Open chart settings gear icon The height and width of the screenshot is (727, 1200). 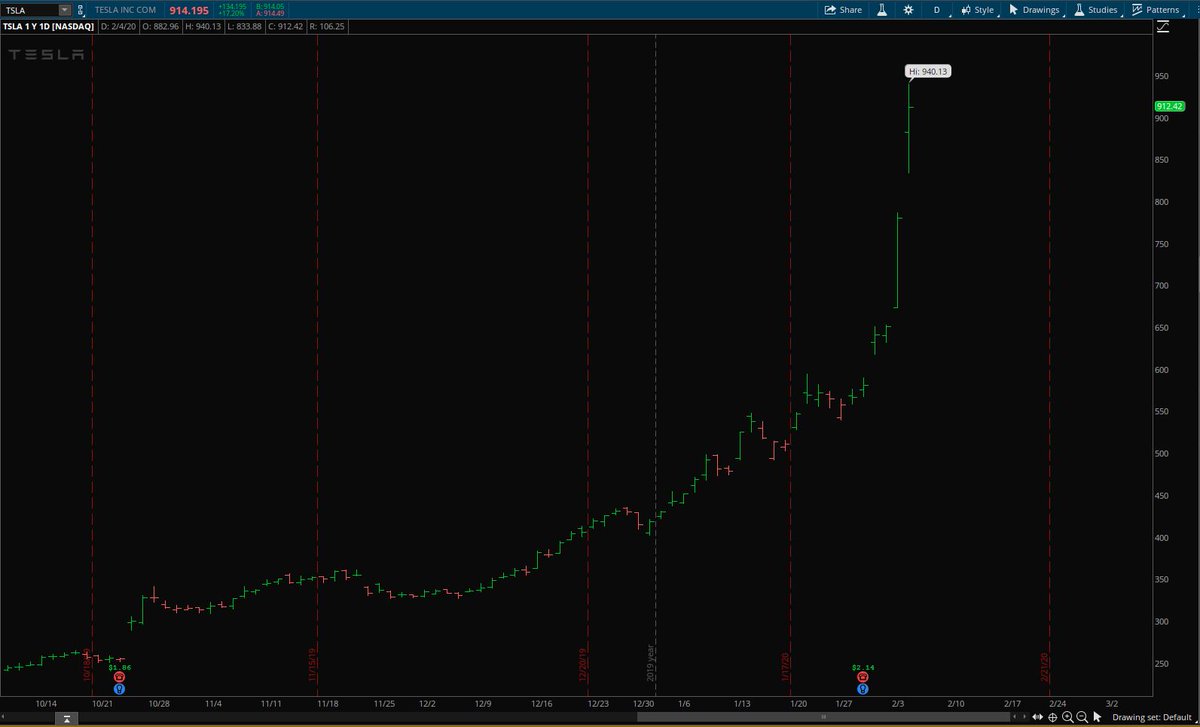908,9
